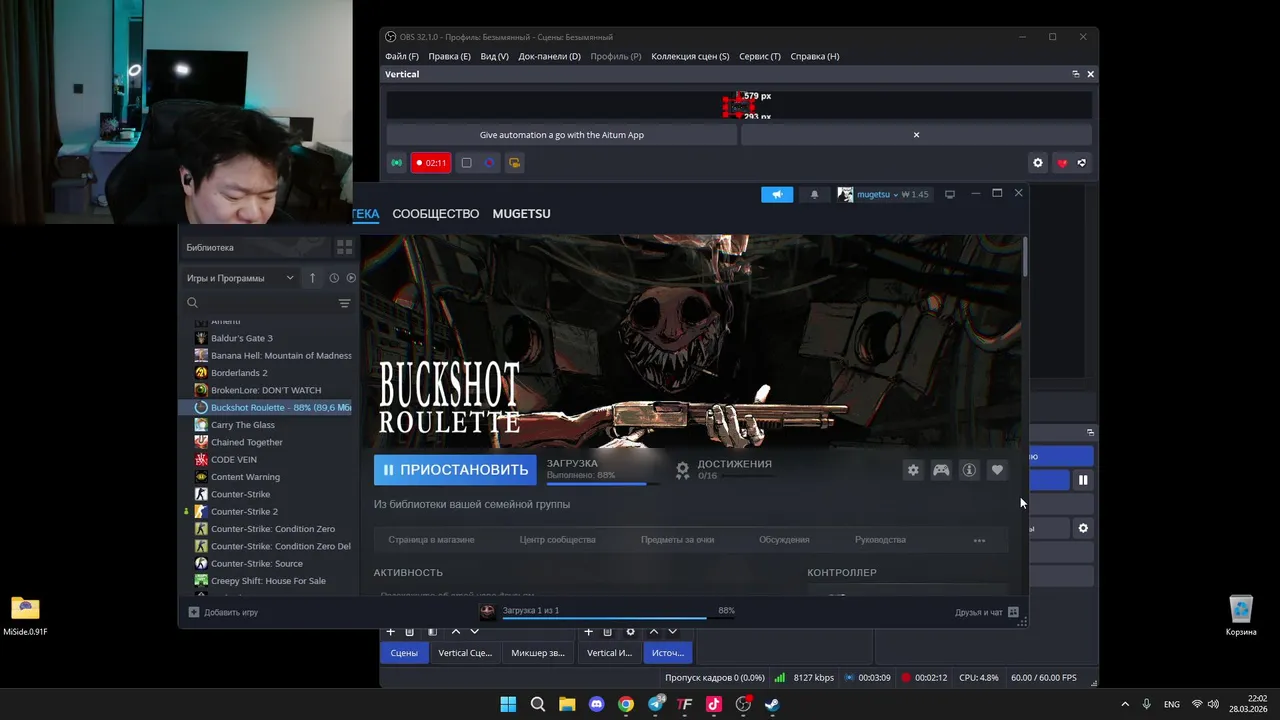Open OBS Коллекция сцен menu

coord(690,56)
